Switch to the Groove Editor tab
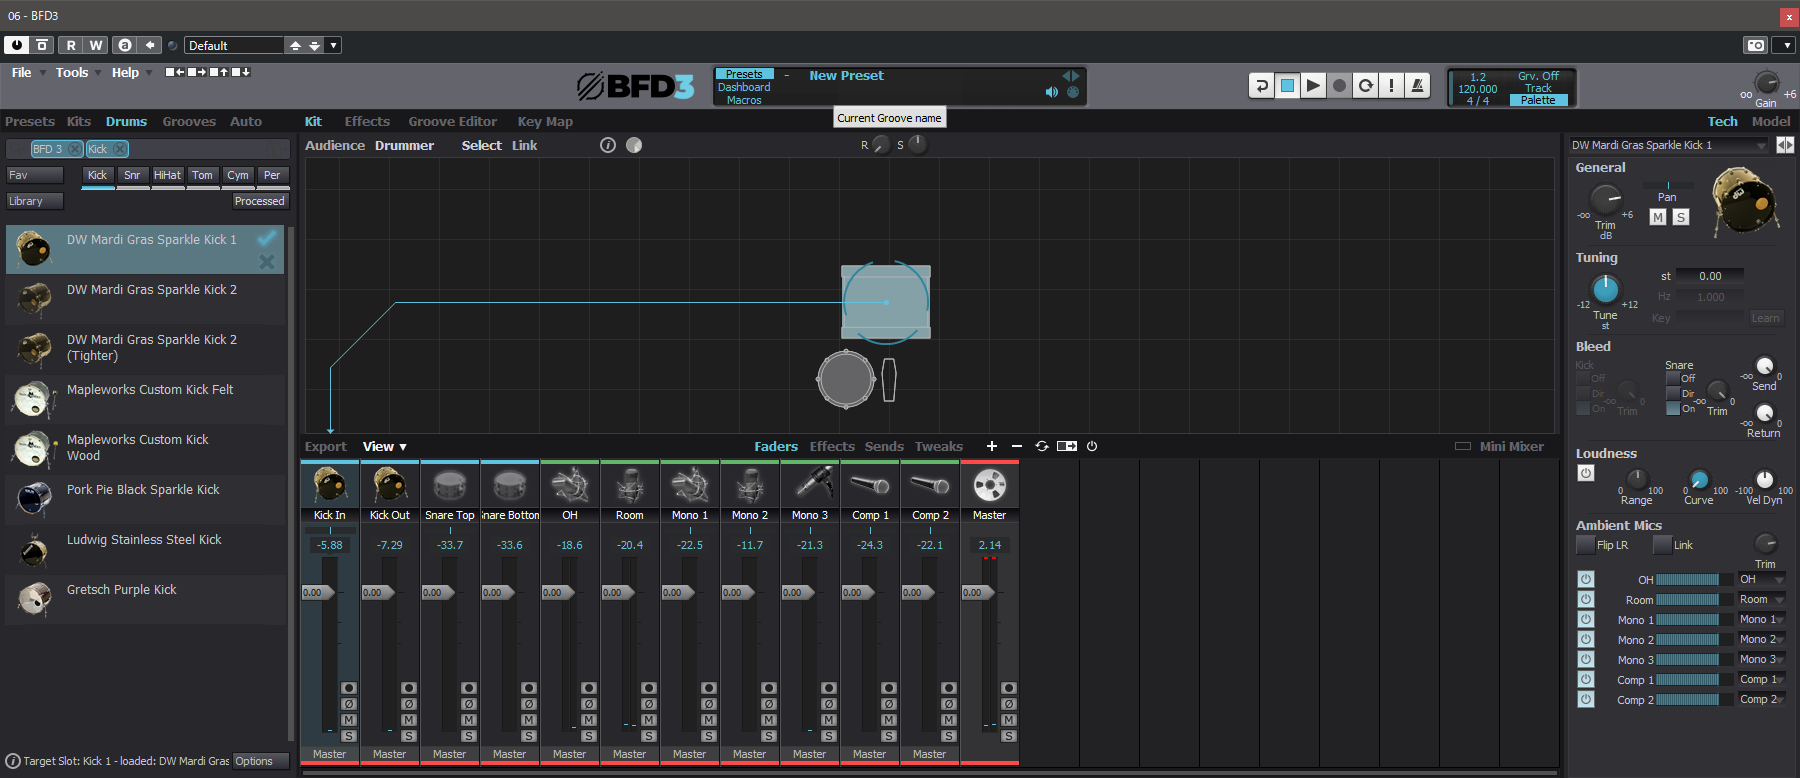This screenshot has height=778, width=1800. (x=452, y=122)
